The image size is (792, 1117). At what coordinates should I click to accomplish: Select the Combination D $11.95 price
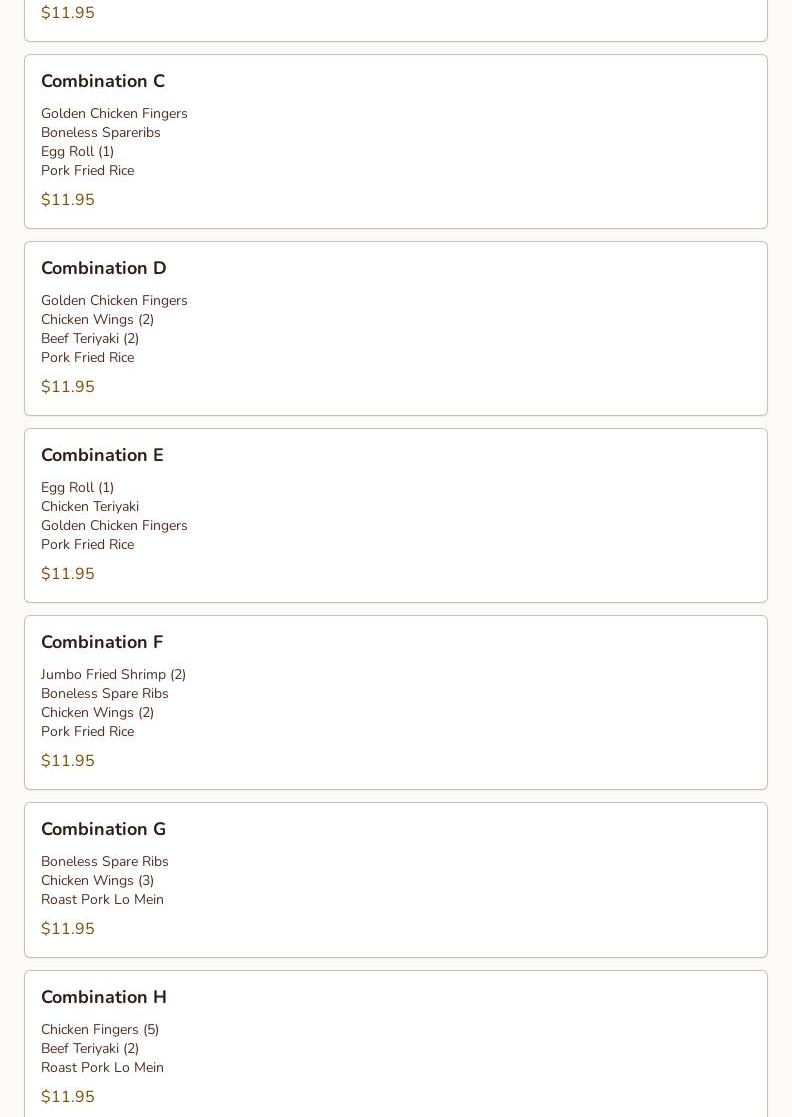tap(68, 387)
